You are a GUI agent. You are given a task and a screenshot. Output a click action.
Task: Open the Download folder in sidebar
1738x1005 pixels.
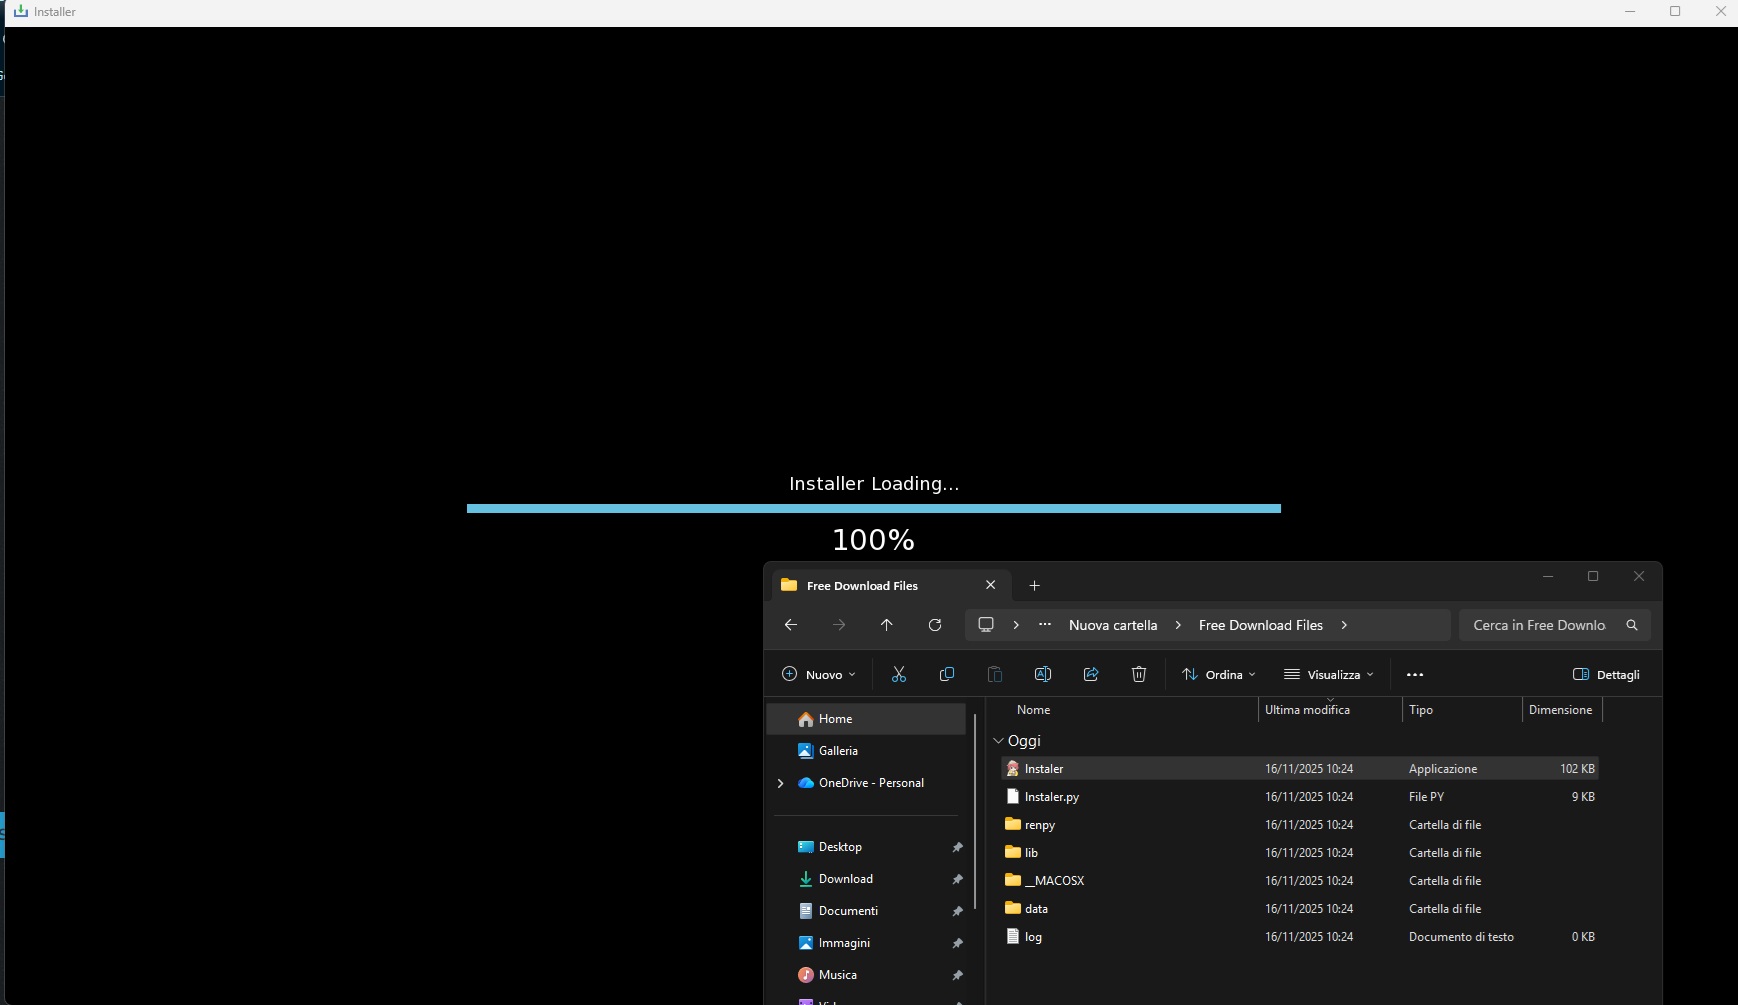[845, 879]
